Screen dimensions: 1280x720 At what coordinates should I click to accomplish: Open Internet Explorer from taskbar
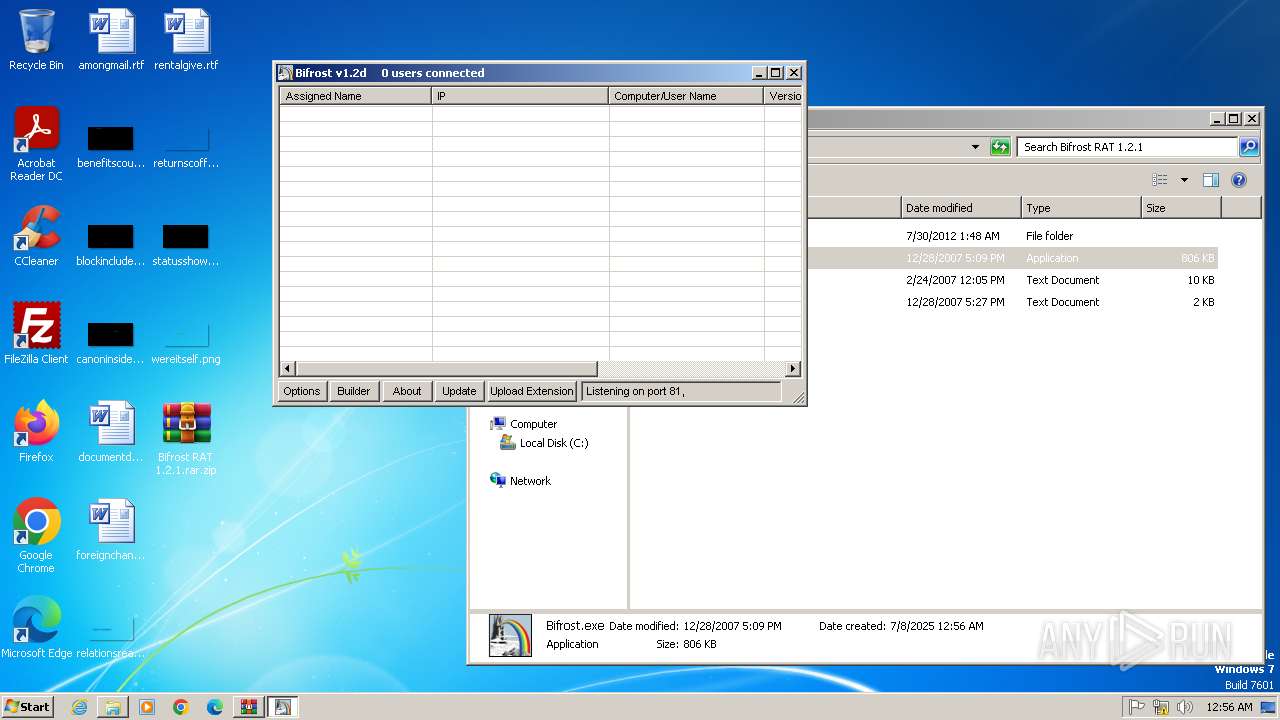click(x=79, y=707)
